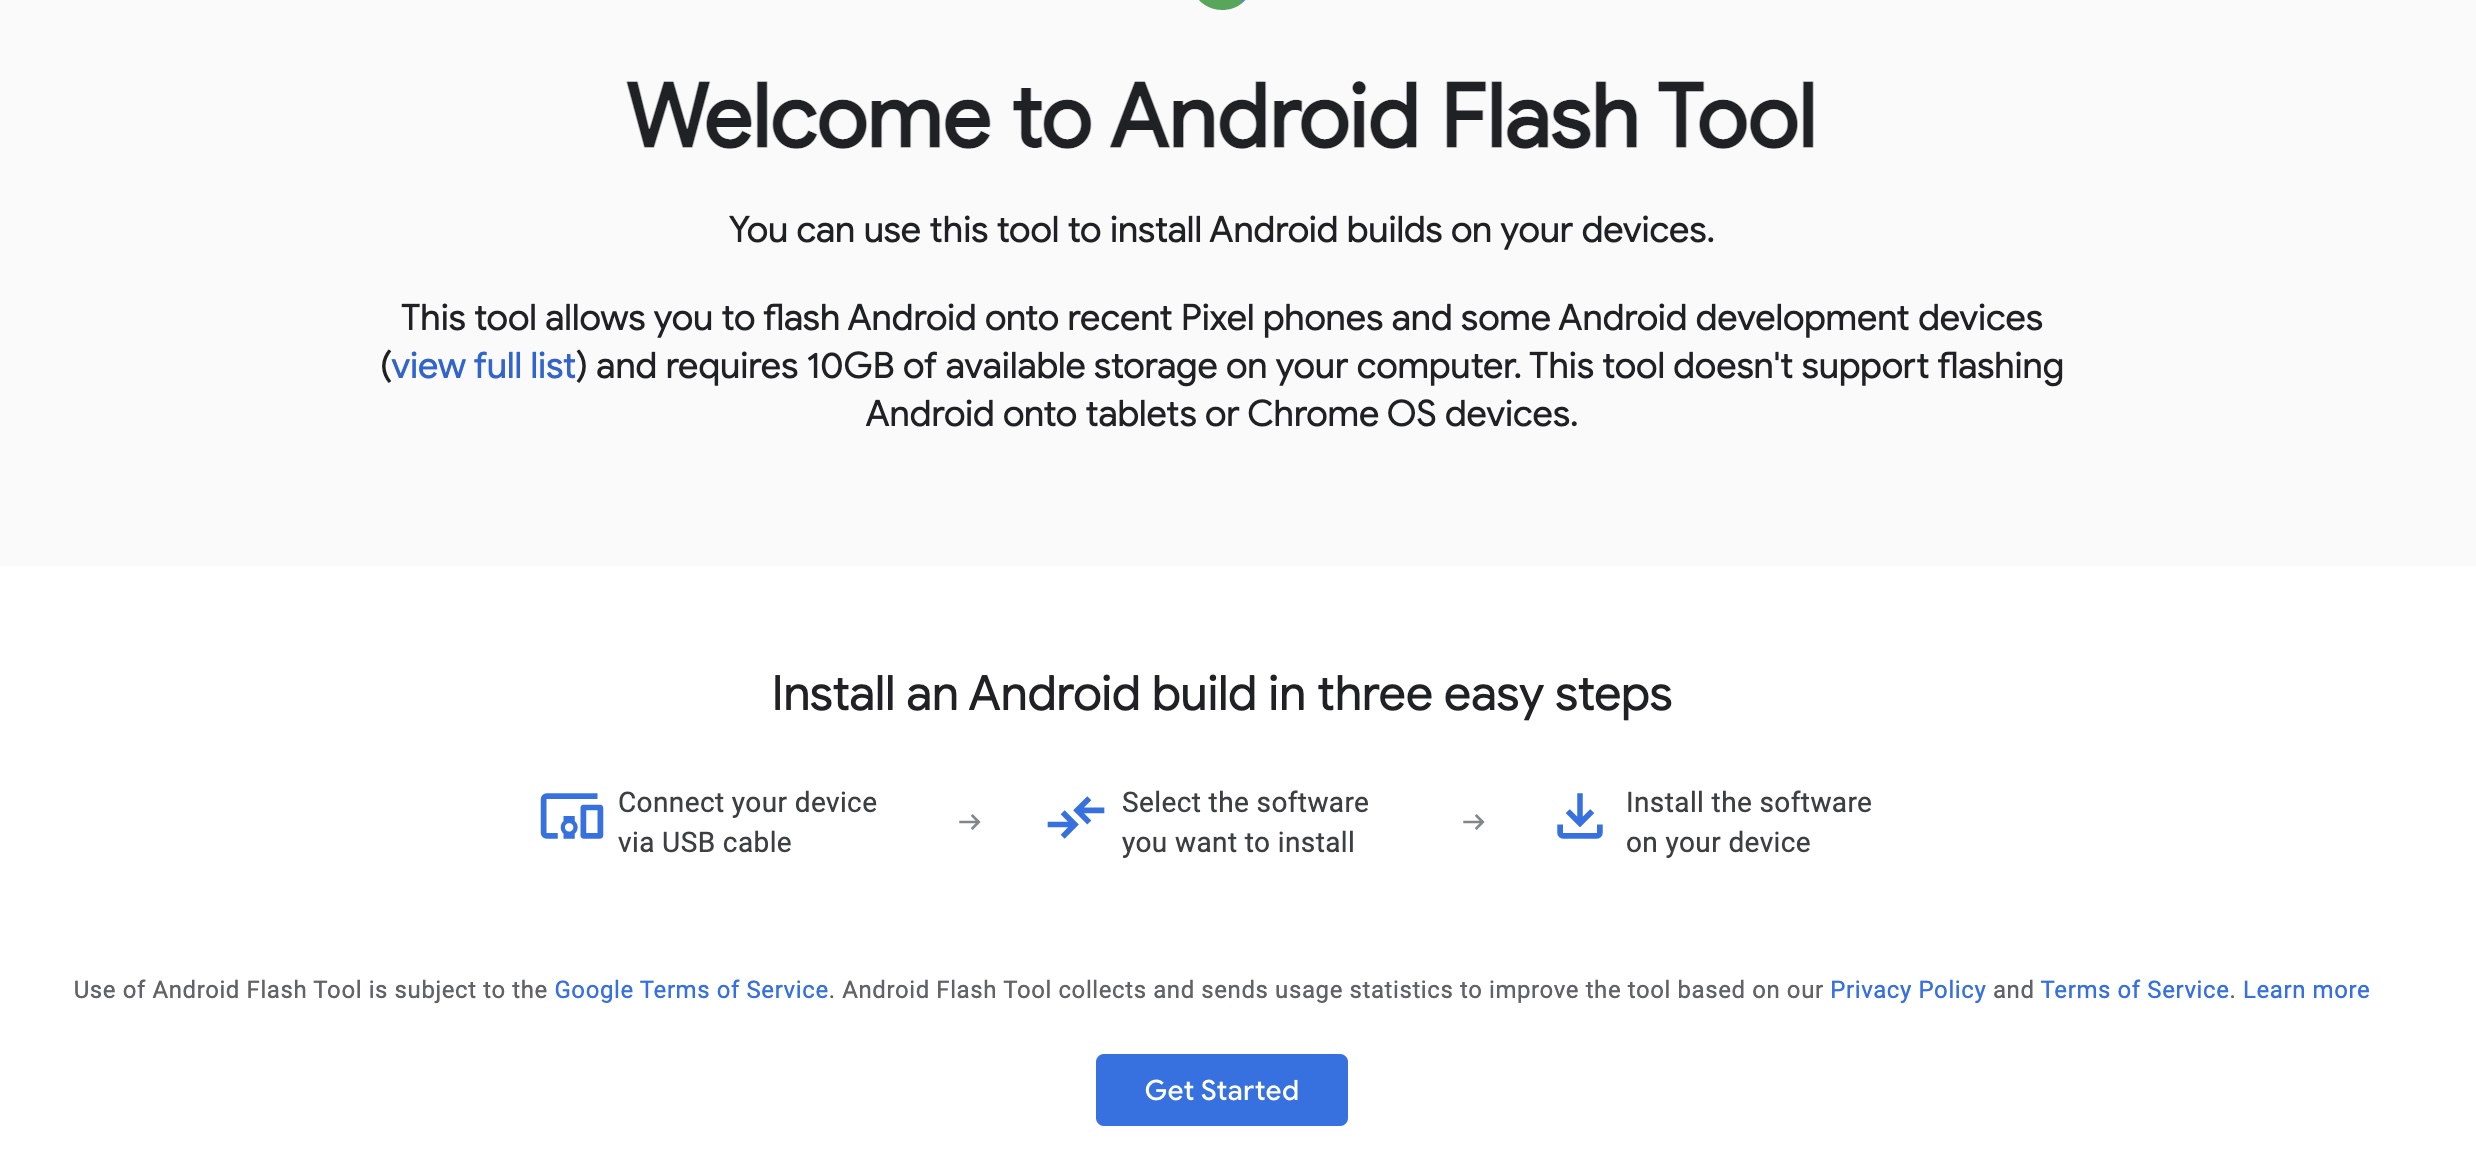2476x1152 pixels.
Task: Click the Welcome to Android Flash Tool heading
Action: (x=1221, y=117)
